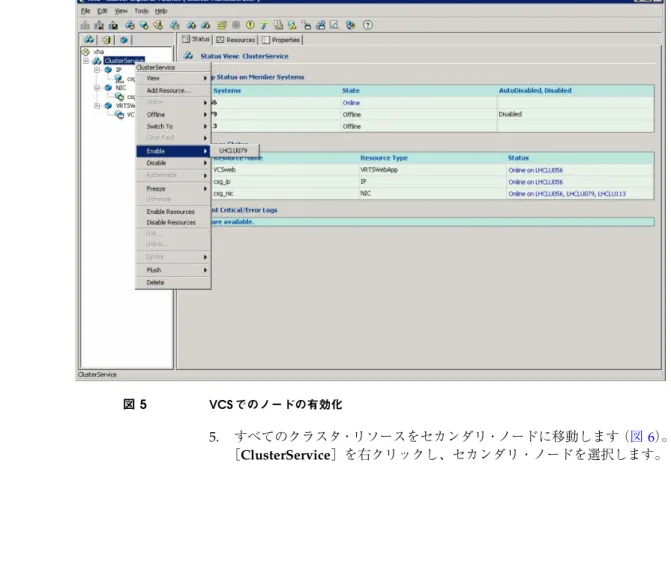Open the Flush submenu
Screen dimensions: 671x571
coord(173,270)
